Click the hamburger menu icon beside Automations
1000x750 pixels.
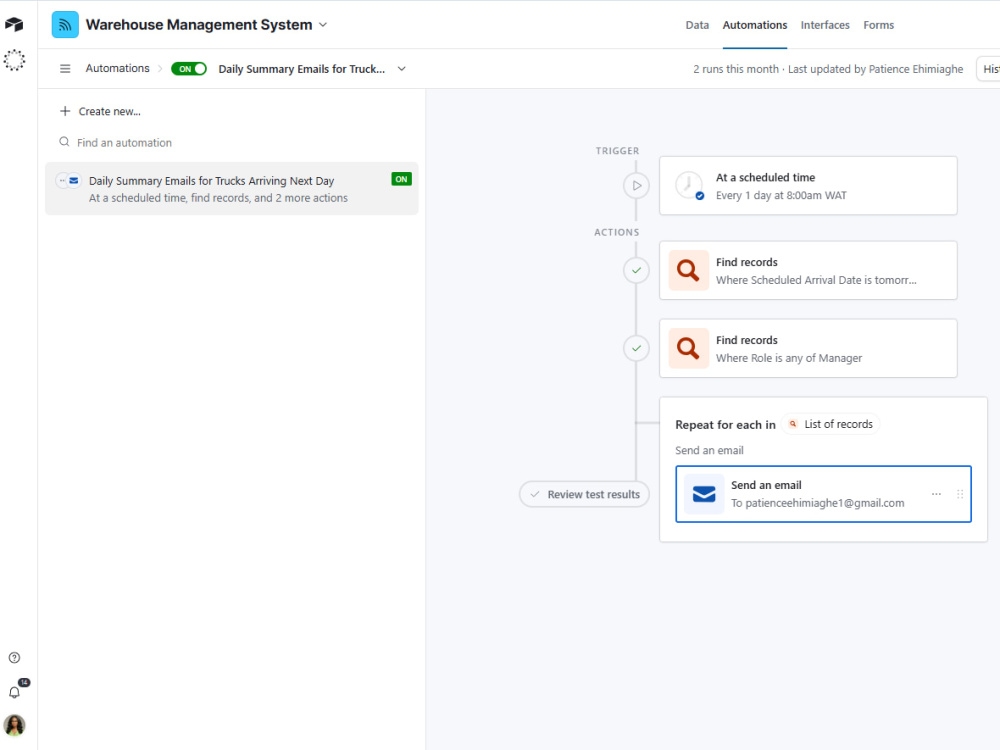pos(65,68)
